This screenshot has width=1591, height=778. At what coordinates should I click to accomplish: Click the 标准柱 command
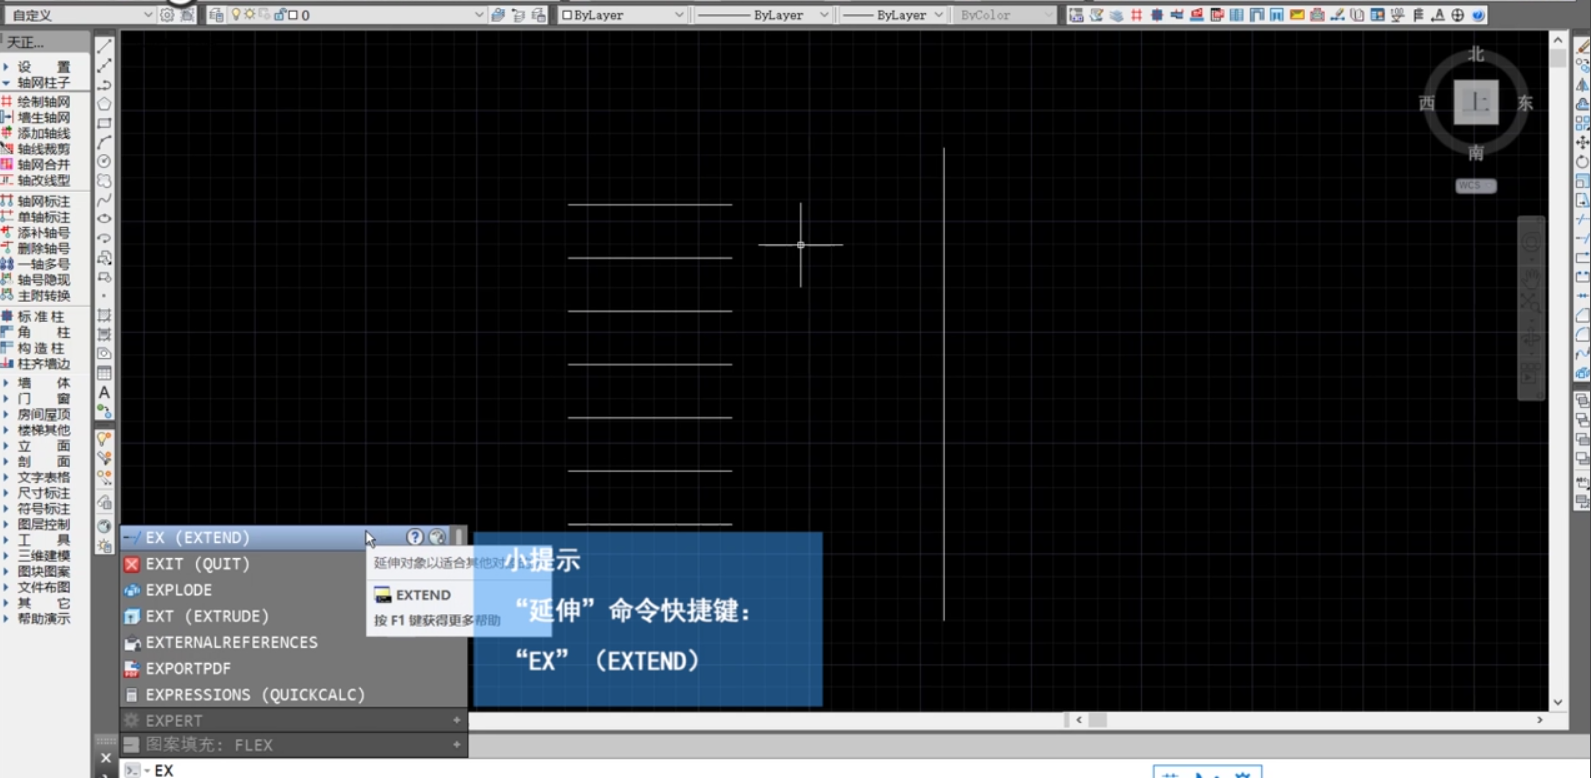coord(43,317)
